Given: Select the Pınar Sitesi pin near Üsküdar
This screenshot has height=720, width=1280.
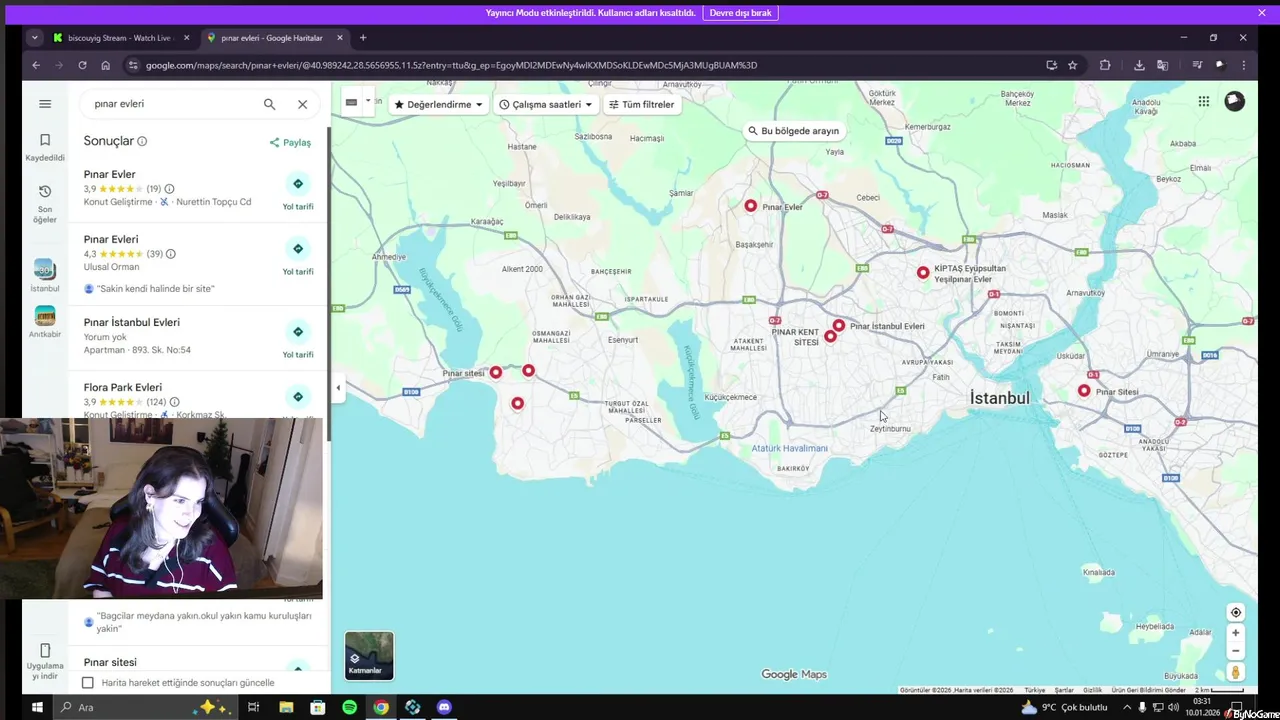Looking at the screenshot, I should [x=1084, y=391].
